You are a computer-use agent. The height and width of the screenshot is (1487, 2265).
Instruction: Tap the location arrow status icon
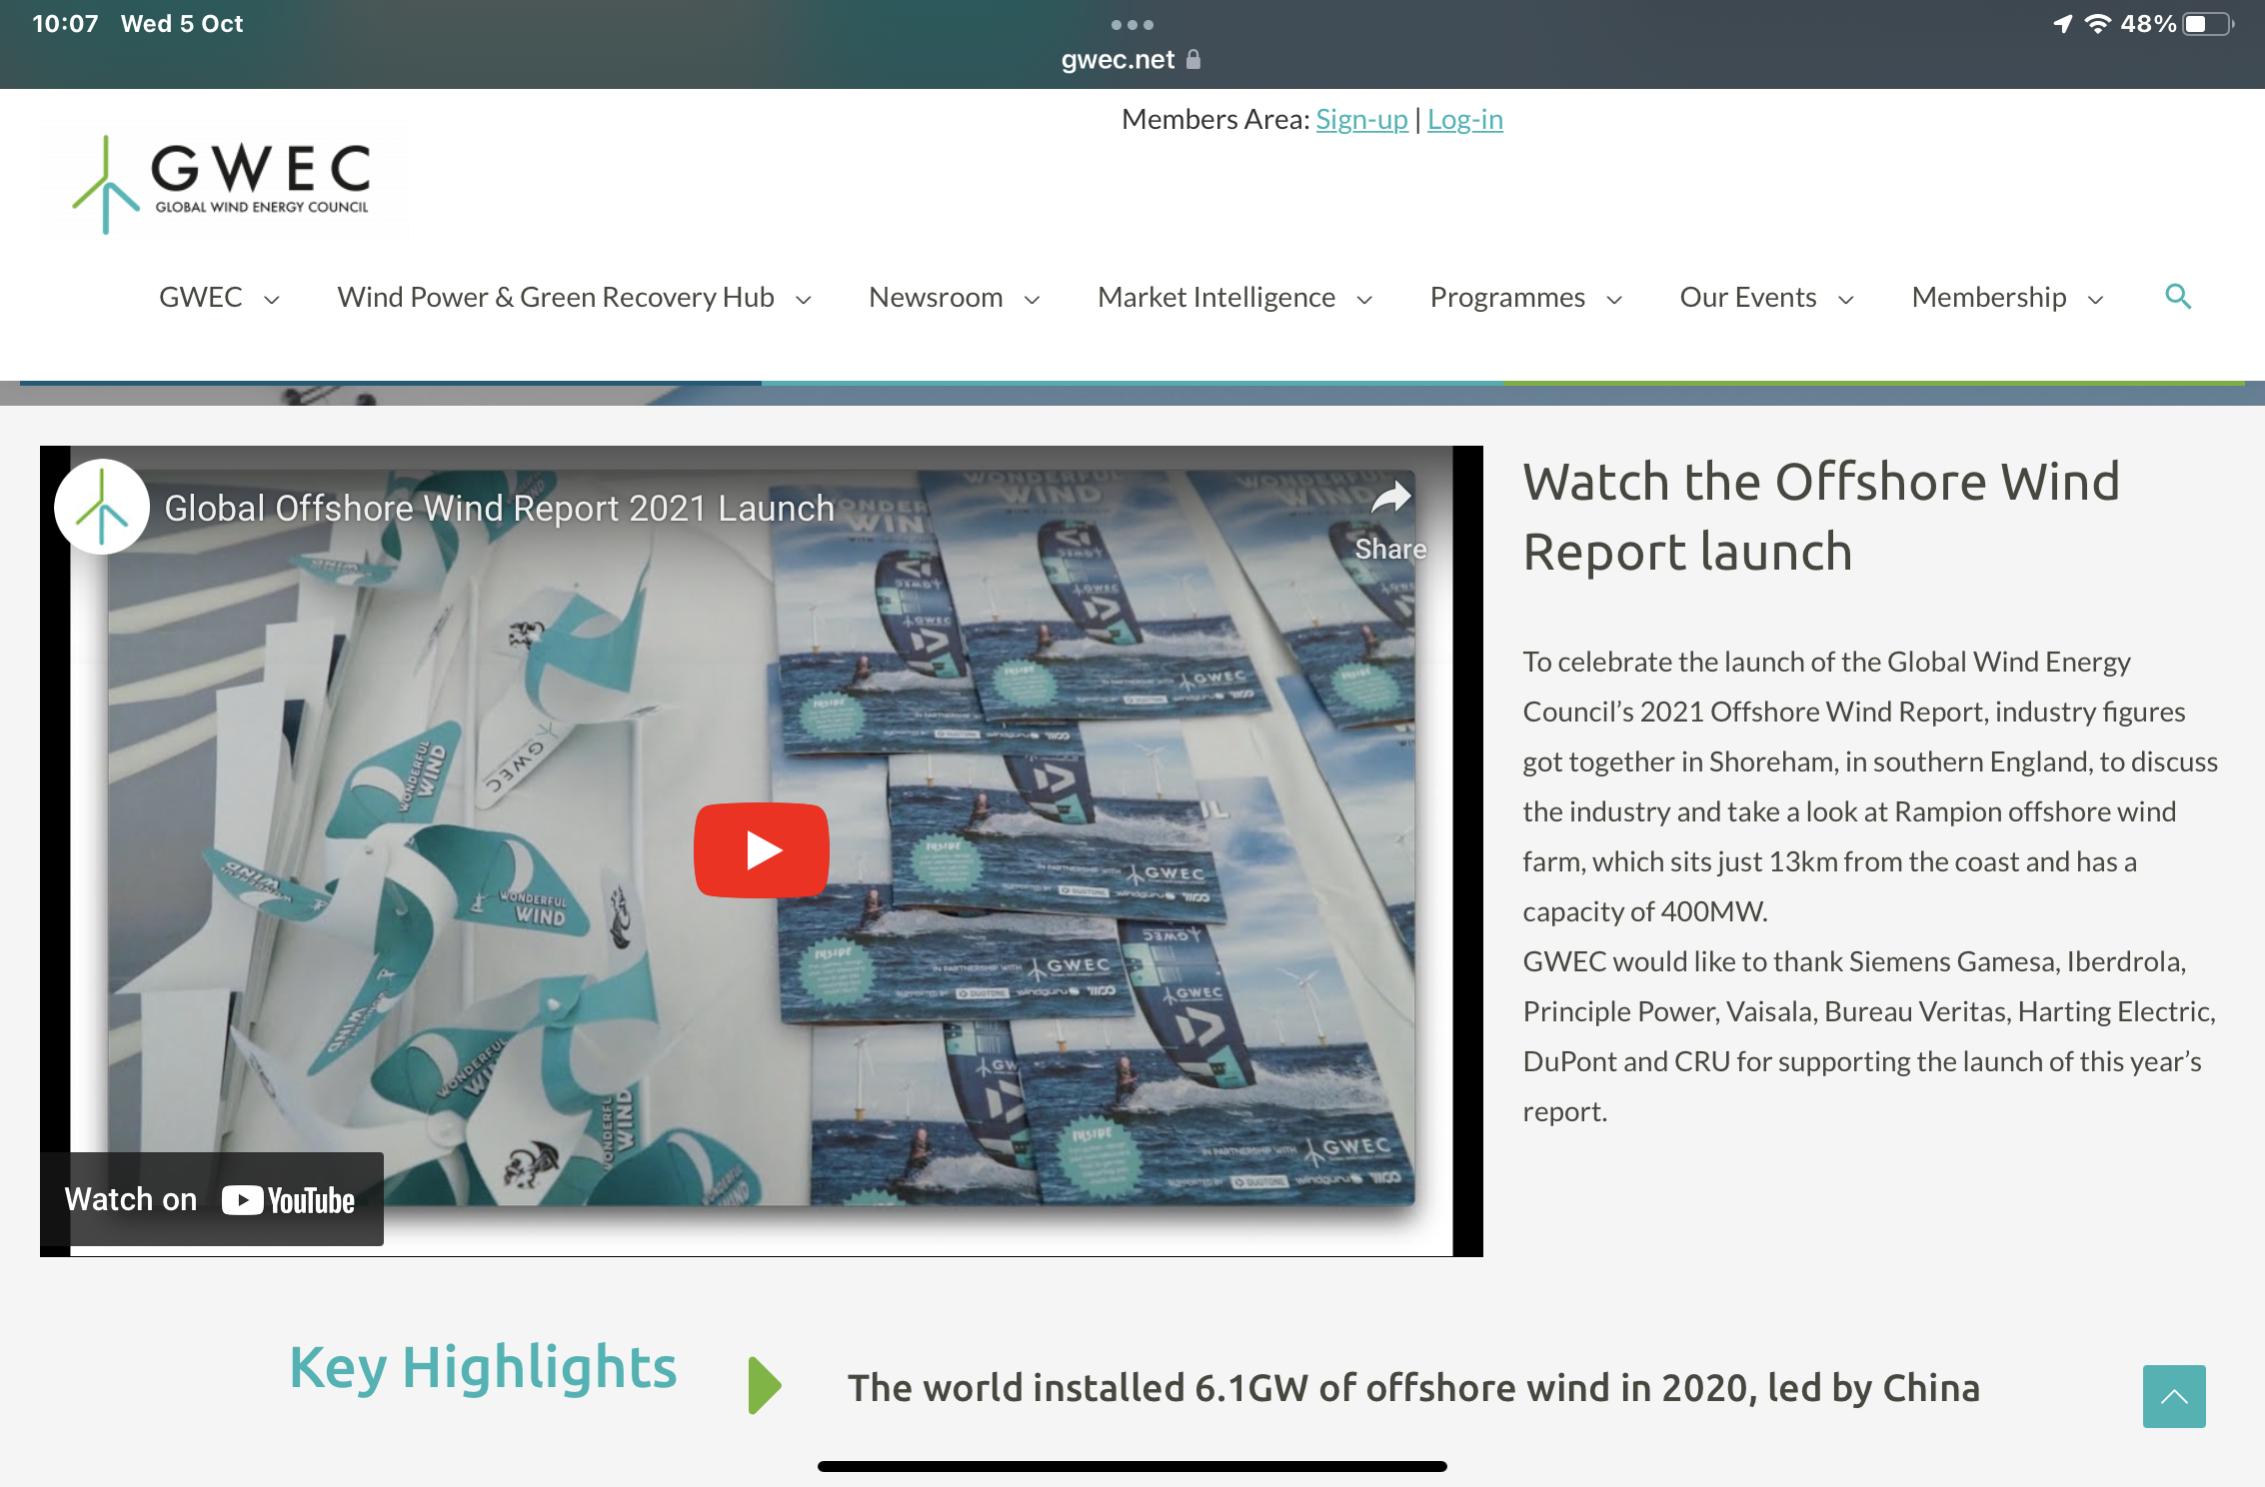click(x=2062, y=24)
